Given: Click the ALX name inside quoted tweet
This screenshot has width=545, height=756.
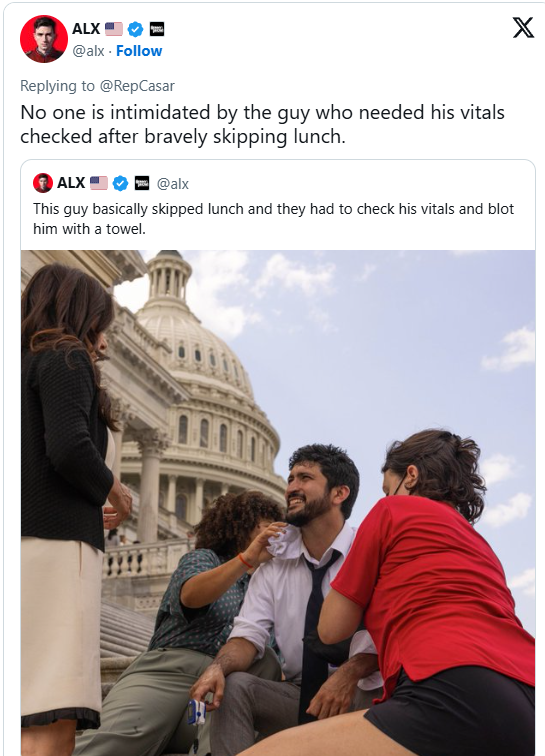Looking at the screenshot, I should [x=71, y=183].
